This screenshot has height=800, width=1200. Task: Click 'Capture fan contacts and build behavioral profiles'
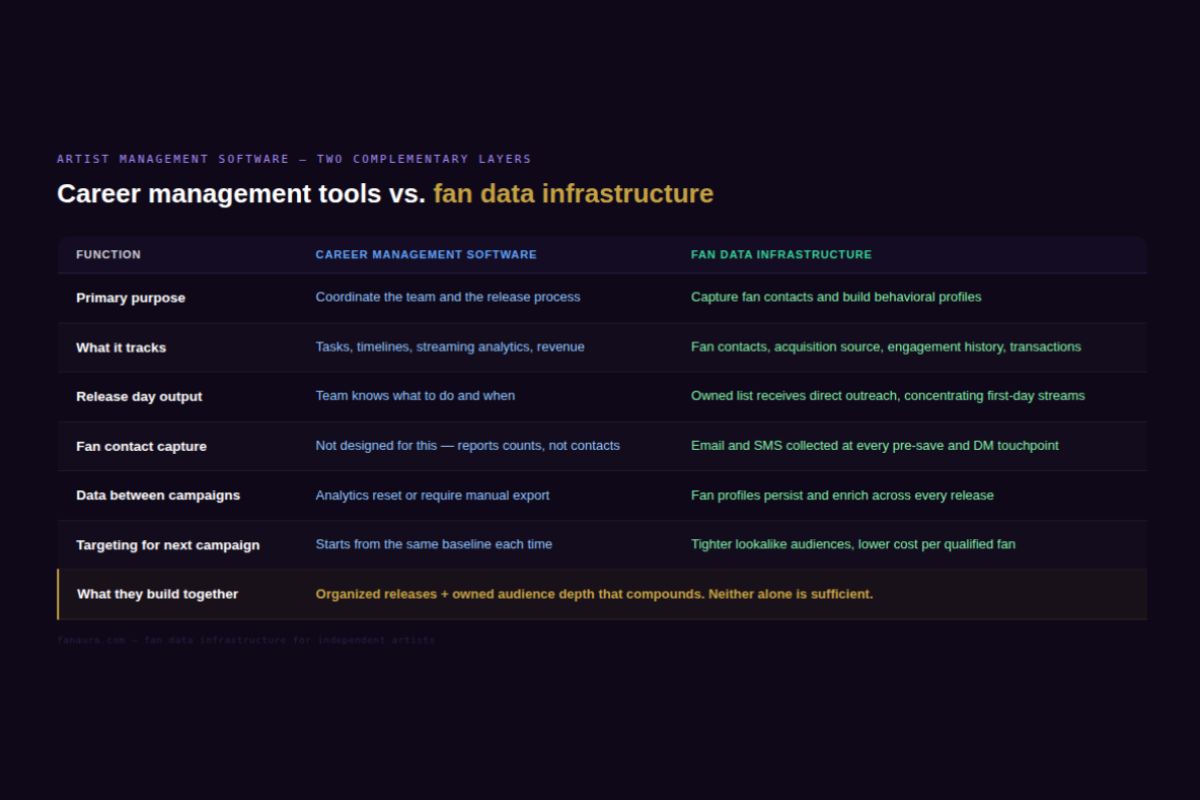pyautogui.click(x=836, y=297)
